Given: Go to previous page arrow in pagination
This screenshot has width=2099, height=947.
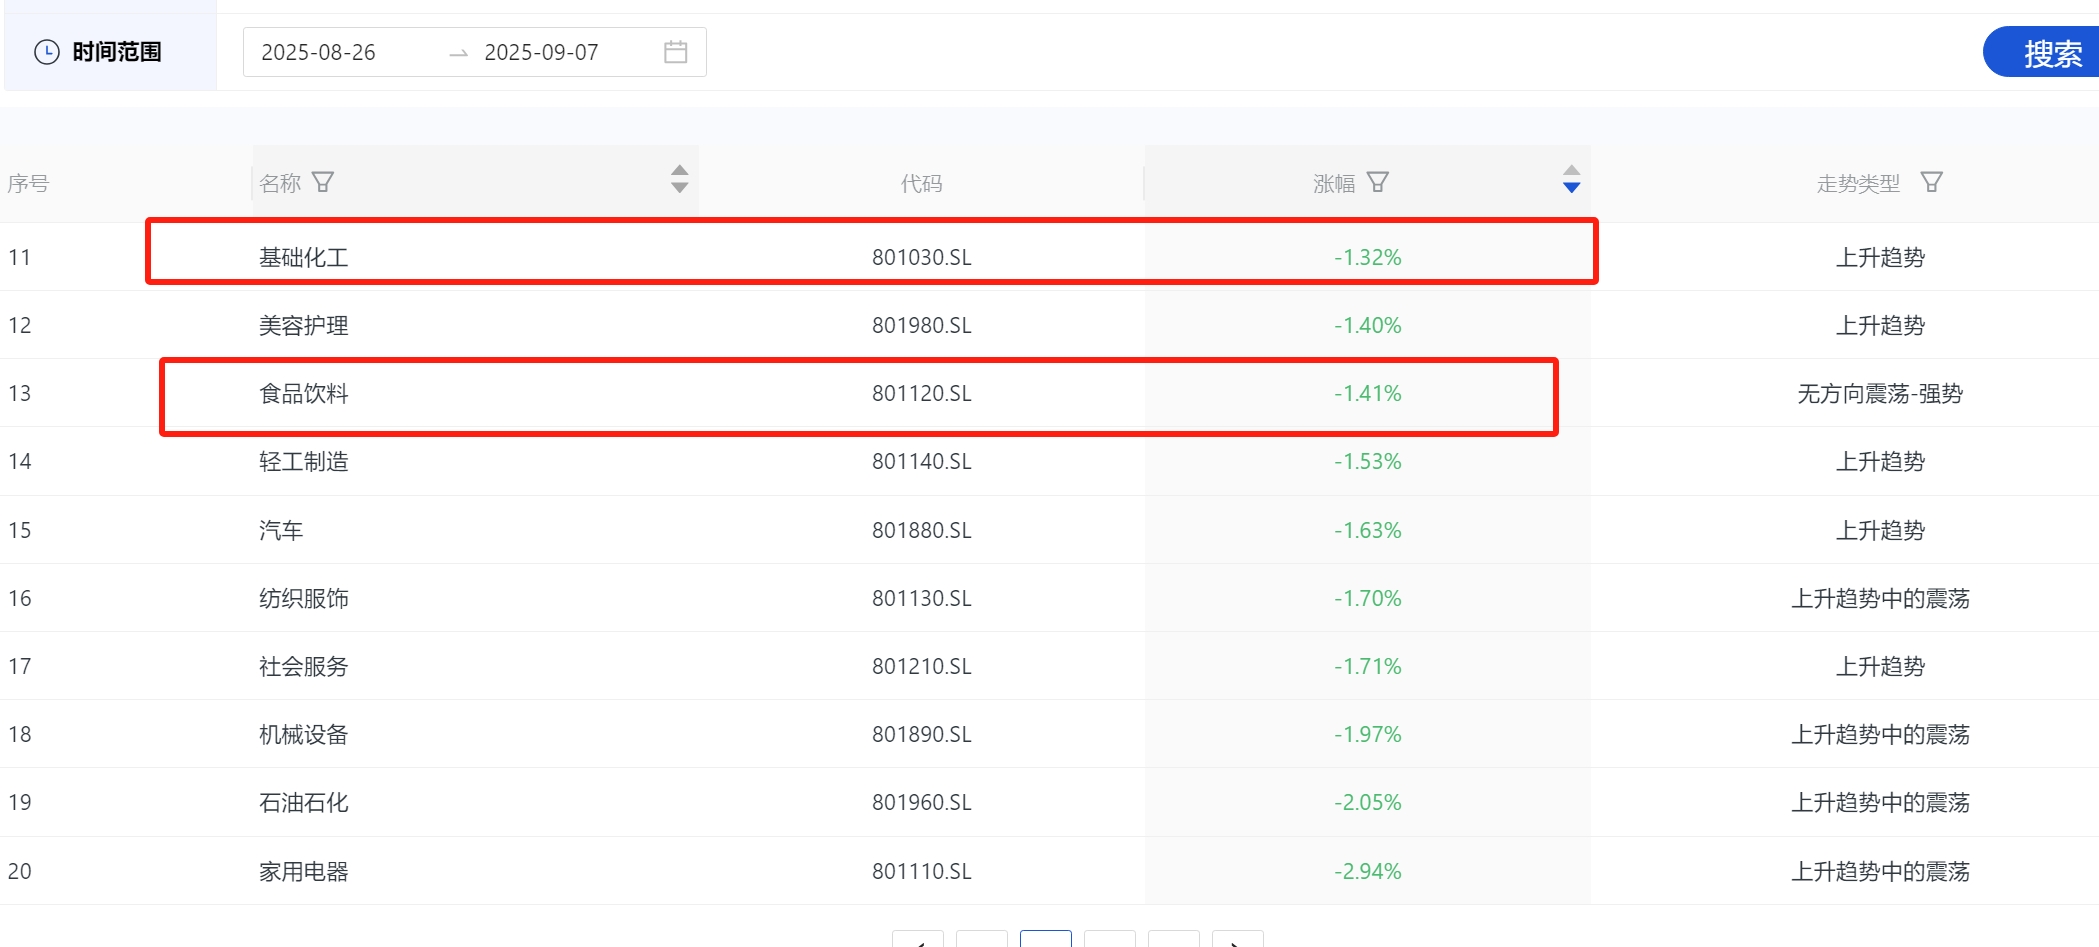Looking at the screenshot, I should click(917, 940).
